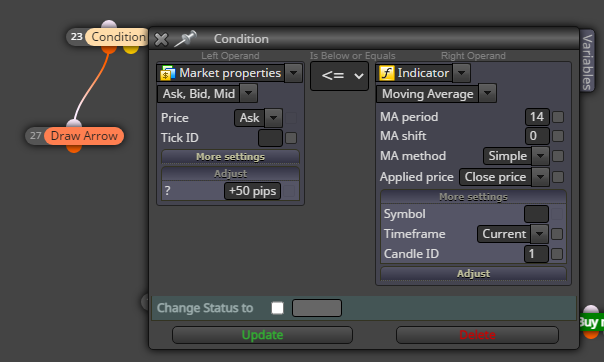Collapse left operand More settings section
The height and width of the screenshot is (362, 604).
click(x=230, y=157)
